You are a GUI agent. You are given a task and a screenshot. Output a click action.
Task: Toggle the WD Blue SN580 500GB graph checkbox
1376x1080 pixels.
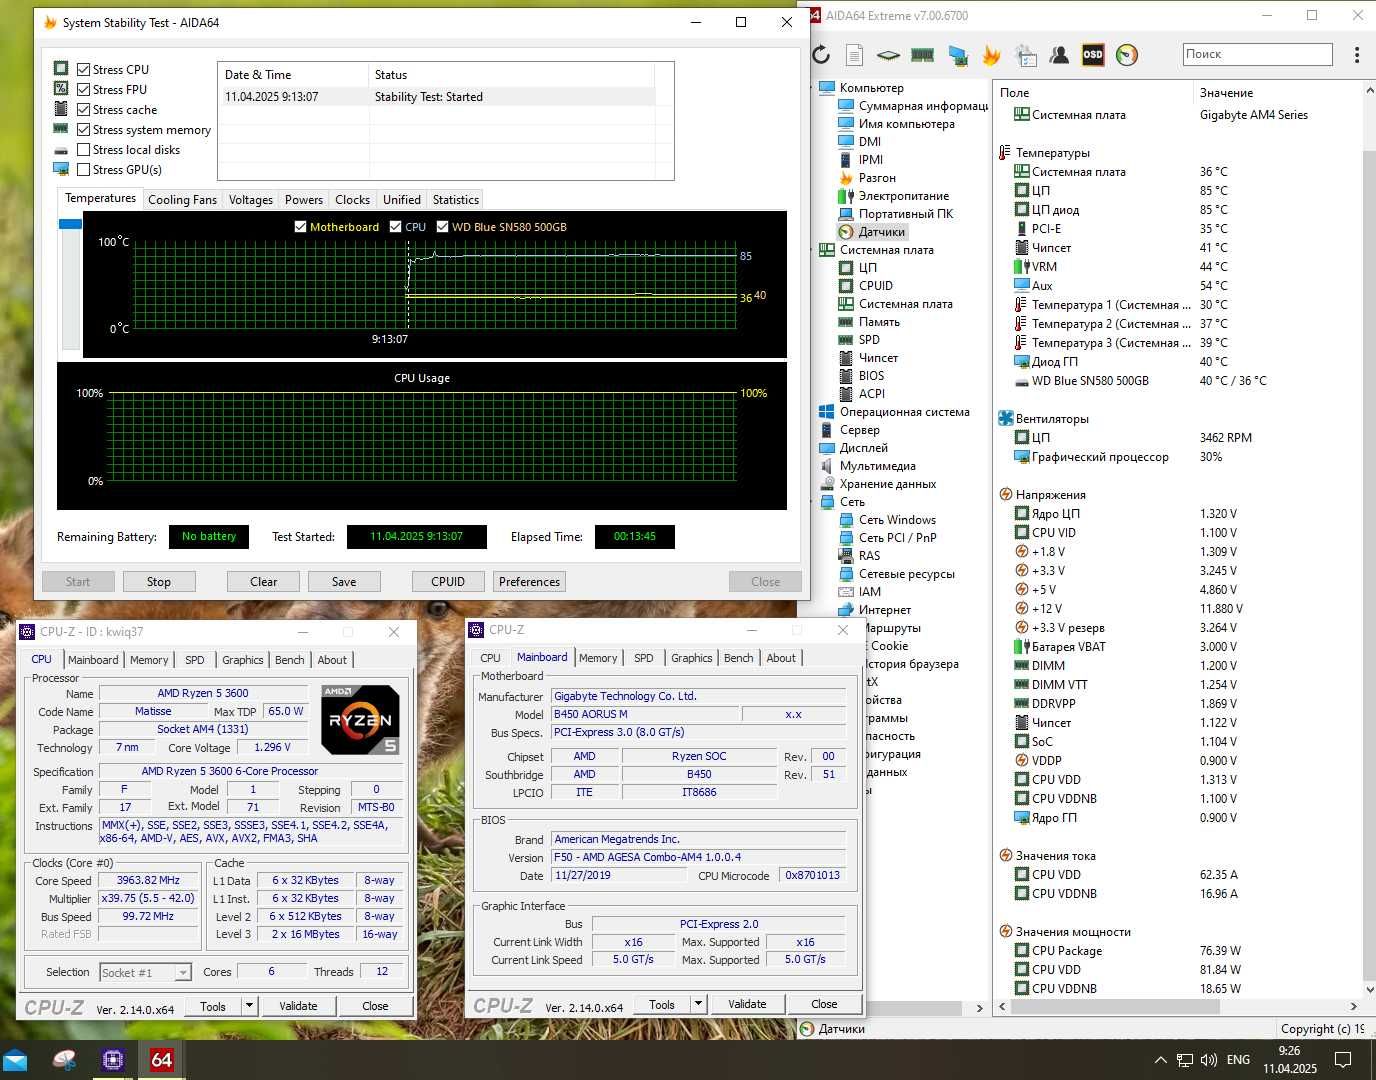click(442, 227)
